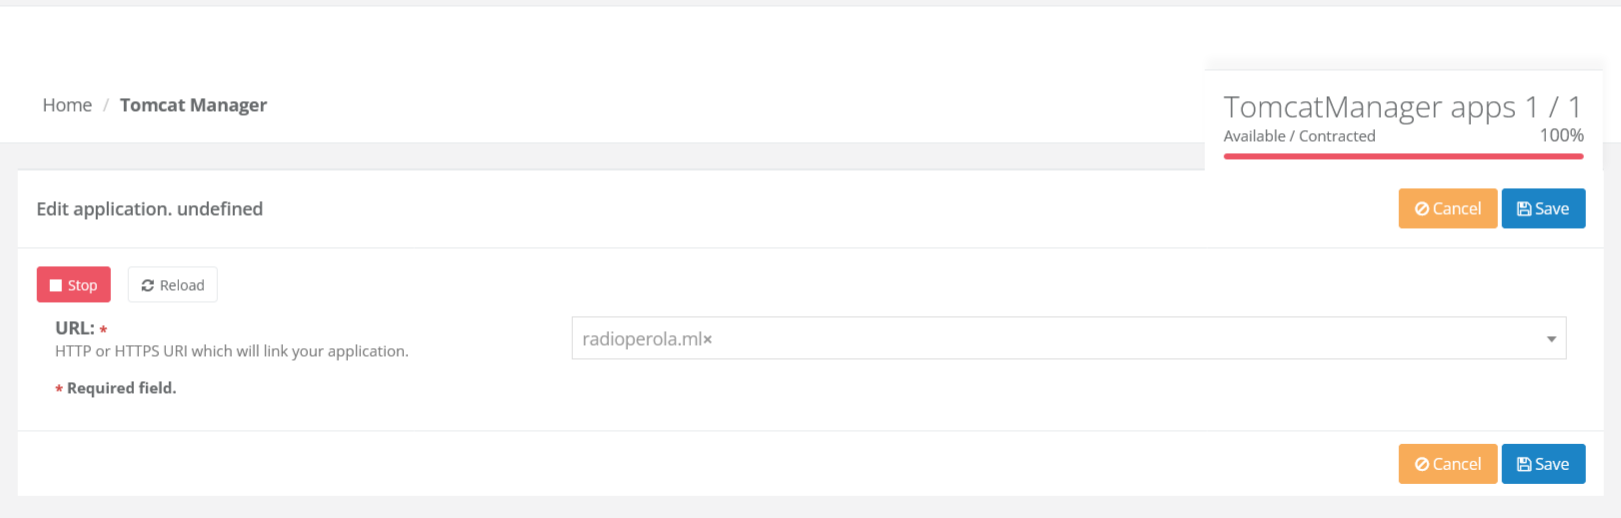Click the floppy disk icon in top Save button
The width and height of the screenshot is (1621, 518).
(x=1524, y=209)
